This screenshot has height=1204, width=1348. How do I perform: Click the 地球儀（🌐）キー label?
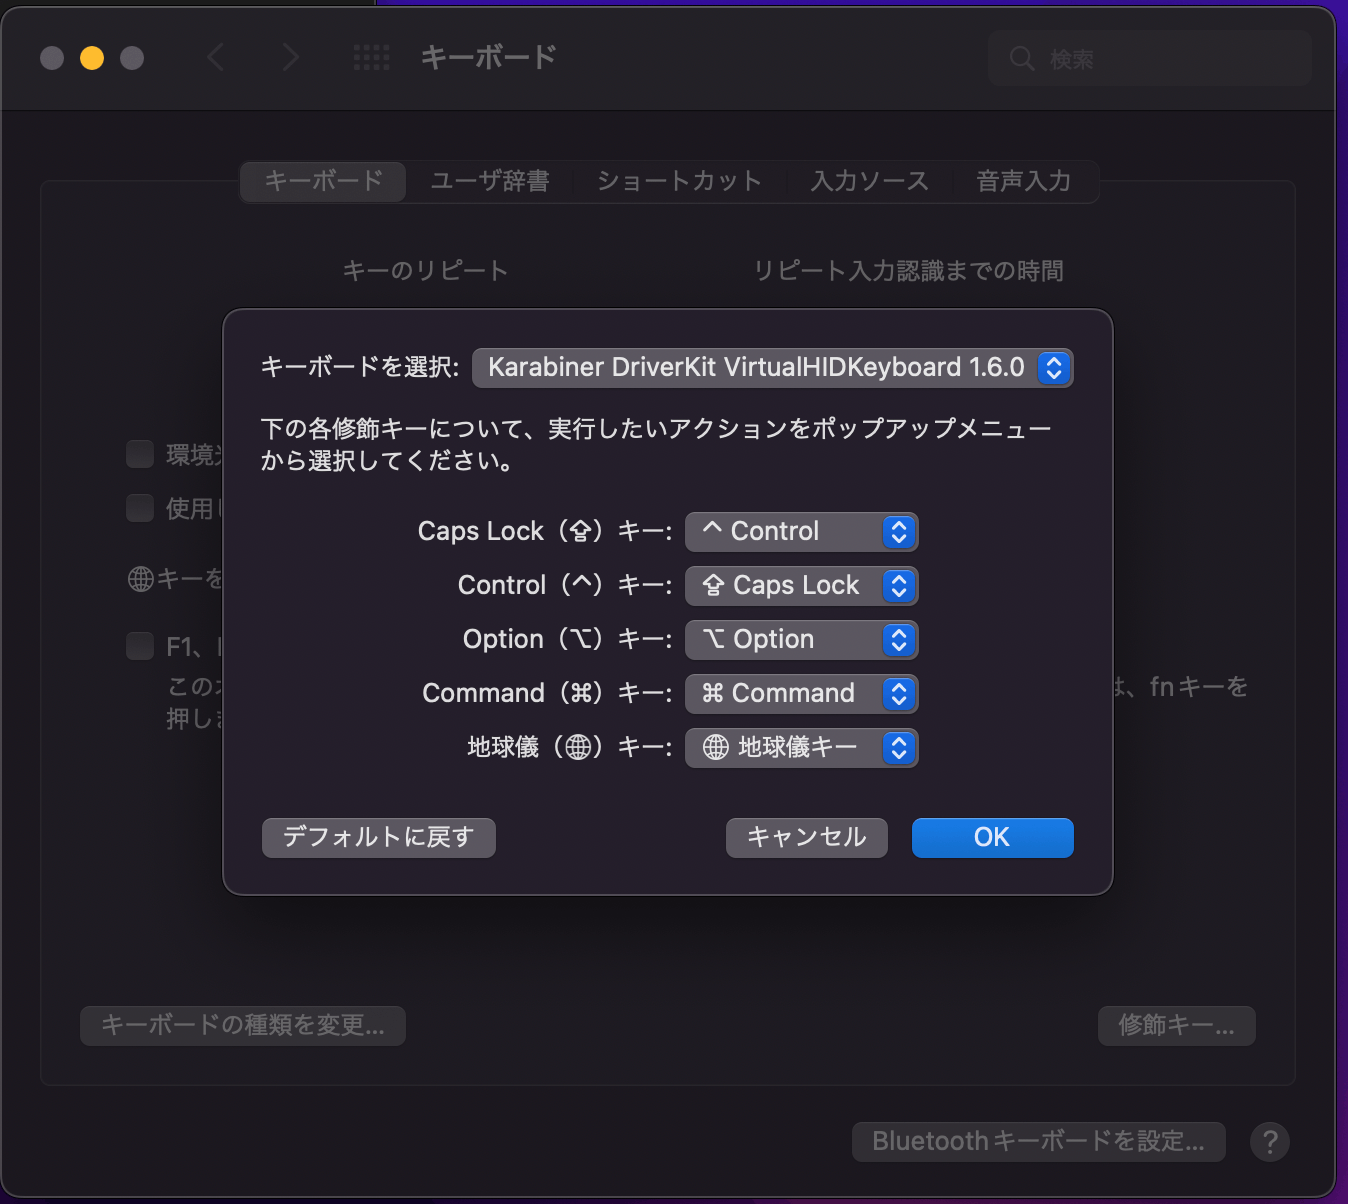point(570,747)
